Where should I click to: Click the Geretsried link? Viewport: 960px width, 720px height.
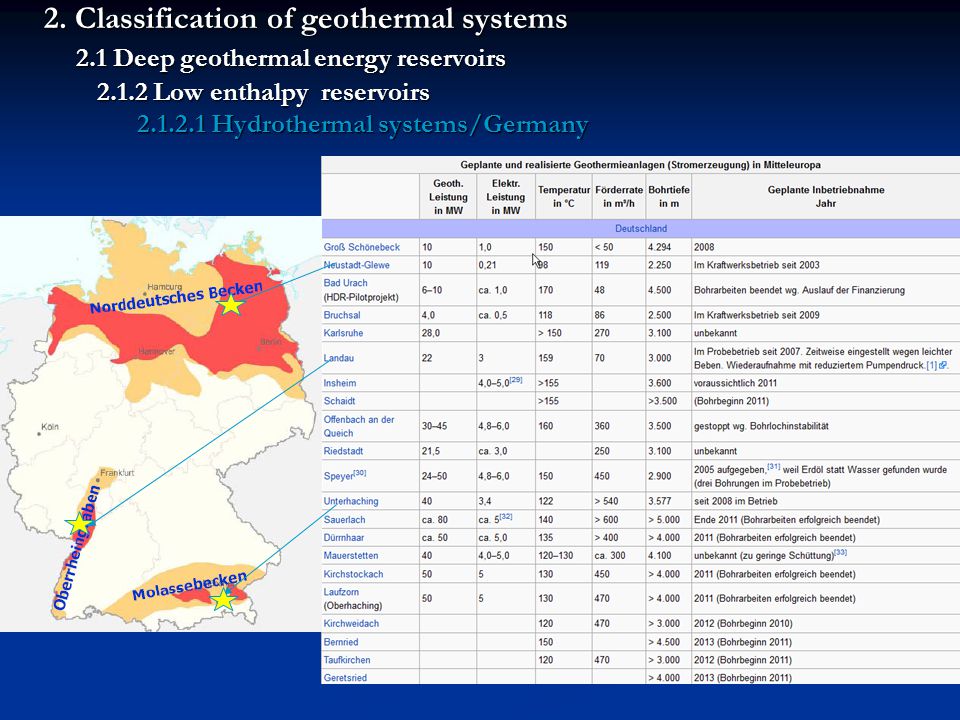(x=345, y=678)
